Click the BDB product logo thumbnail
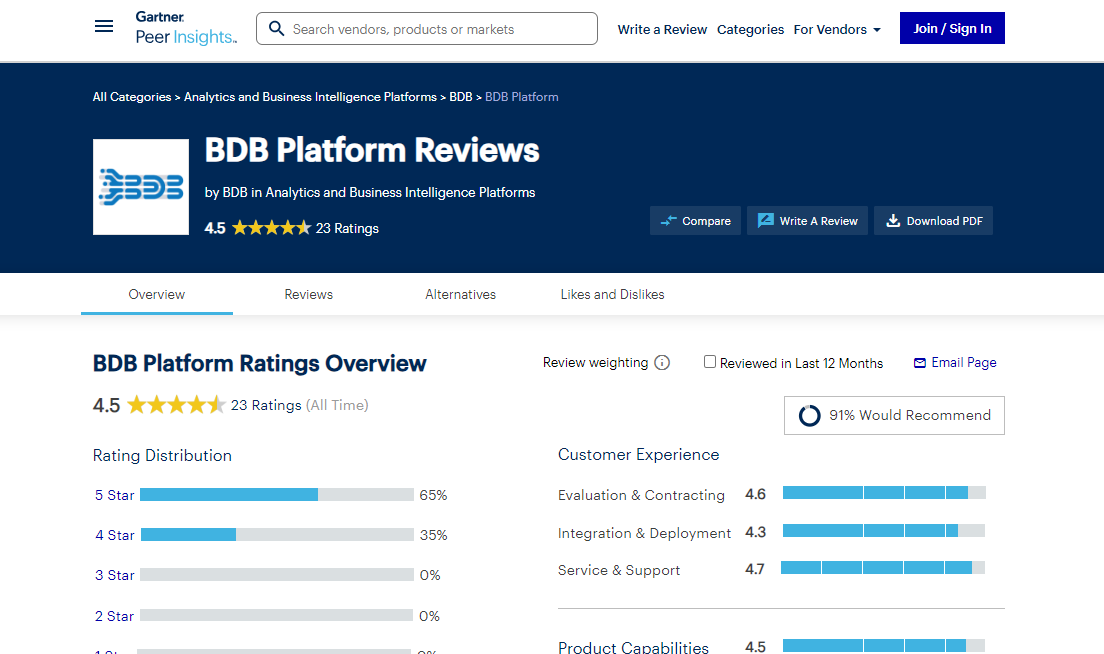 coord(141,187)
